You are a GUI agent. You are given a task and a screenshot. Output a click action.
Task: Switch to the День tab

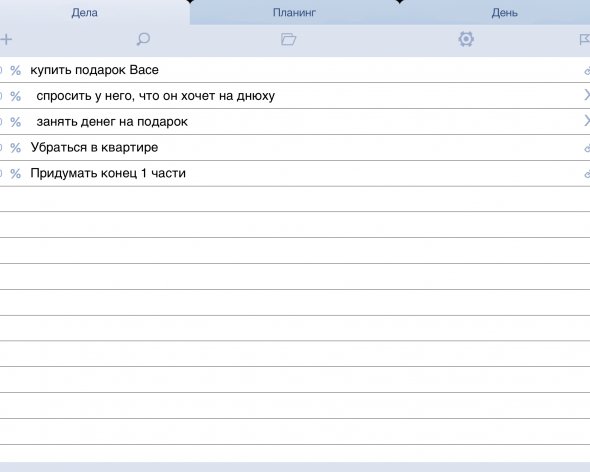[504, 12]
